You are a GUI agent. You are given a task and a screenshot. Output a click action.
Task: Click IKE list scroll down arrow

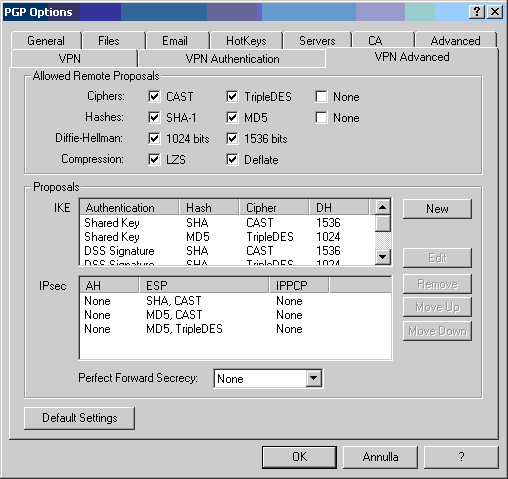383,257
